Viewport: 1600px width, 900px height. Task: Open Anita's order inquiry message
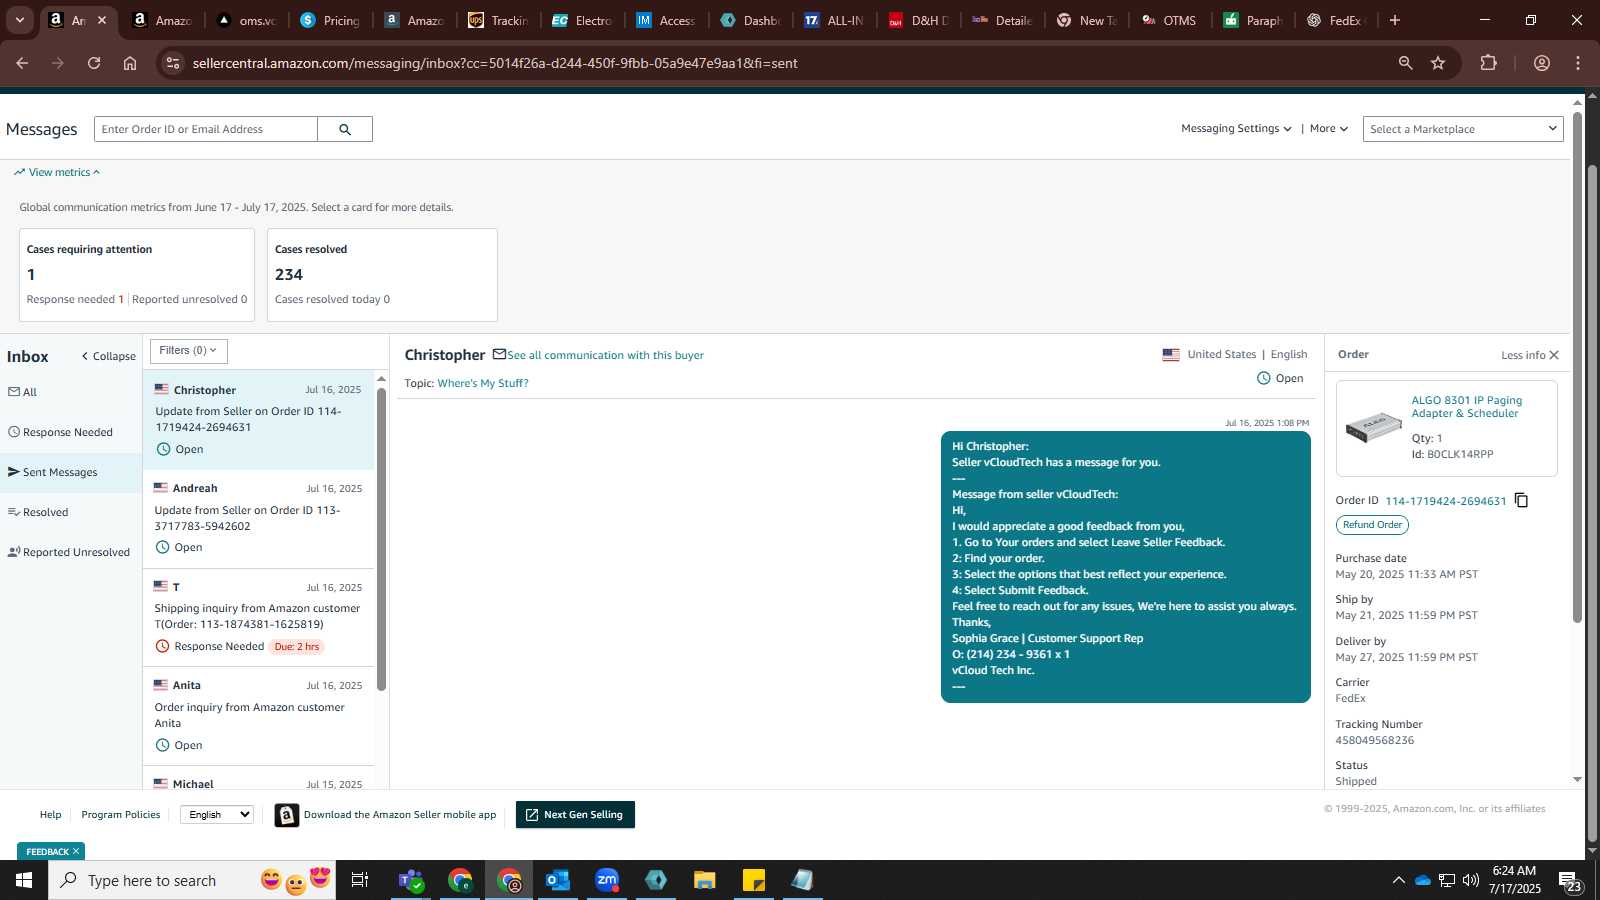[x=259, y=716]
